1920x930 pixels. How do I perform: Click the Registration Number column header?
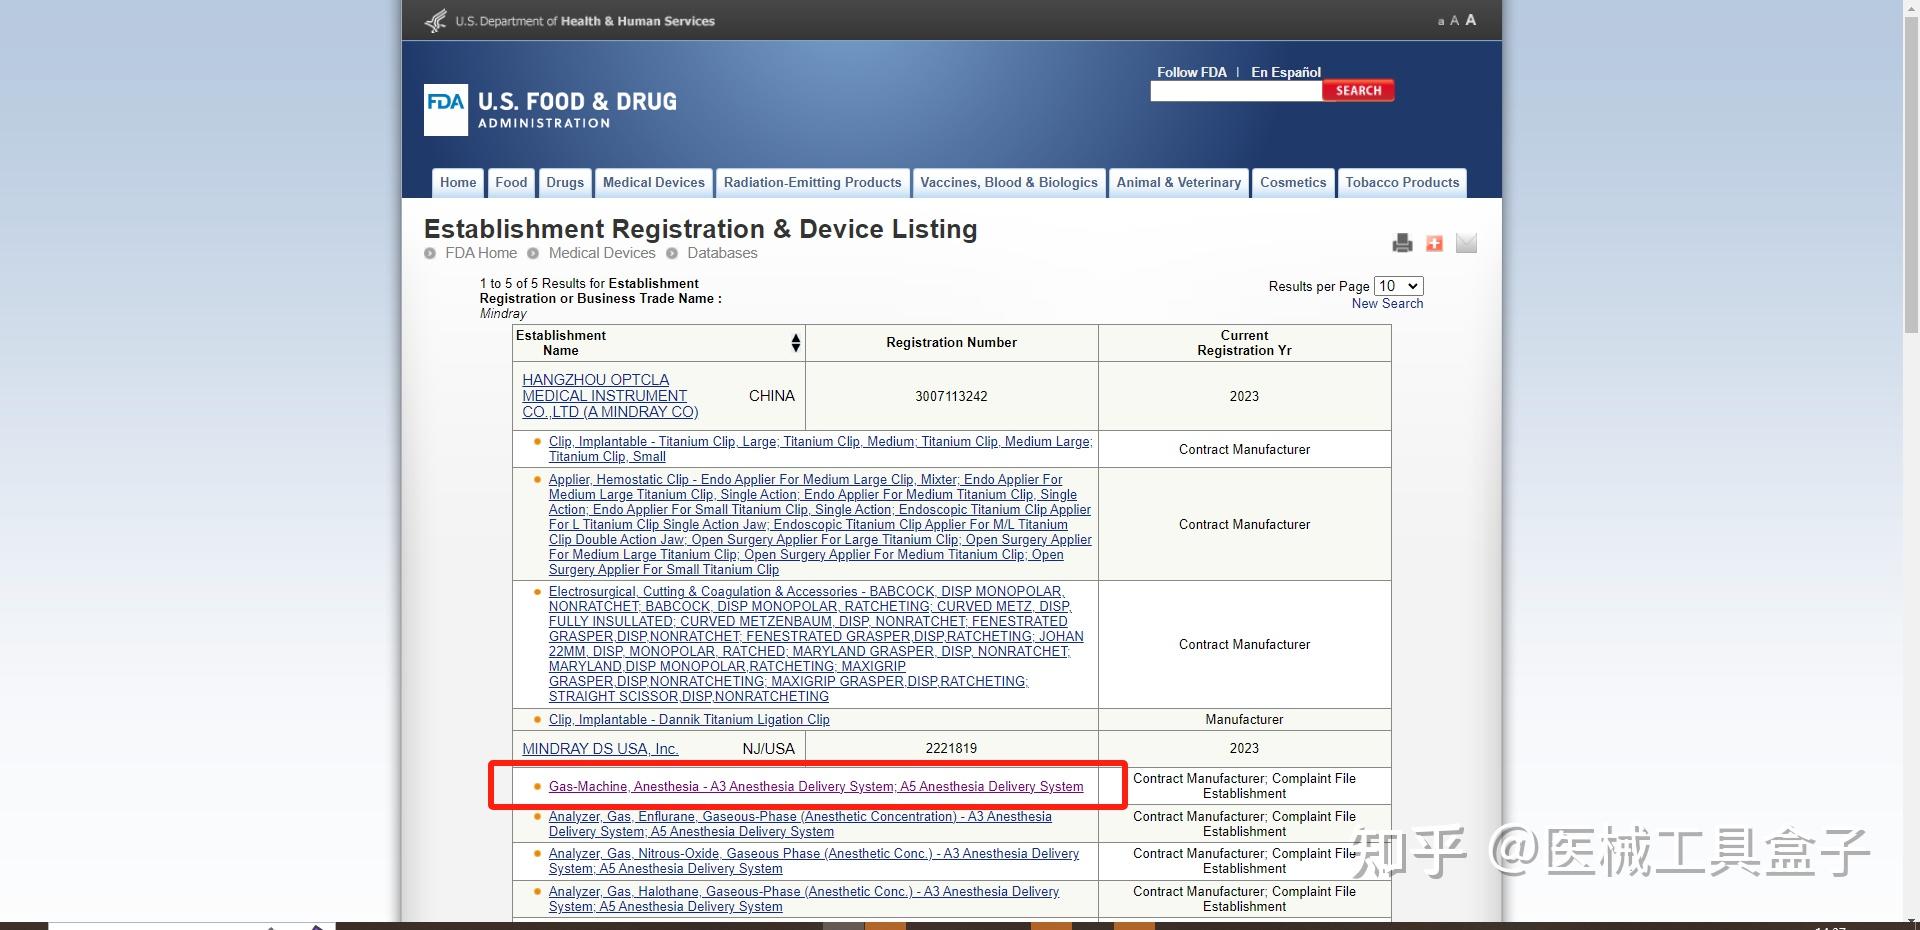(x=951, y=343)
